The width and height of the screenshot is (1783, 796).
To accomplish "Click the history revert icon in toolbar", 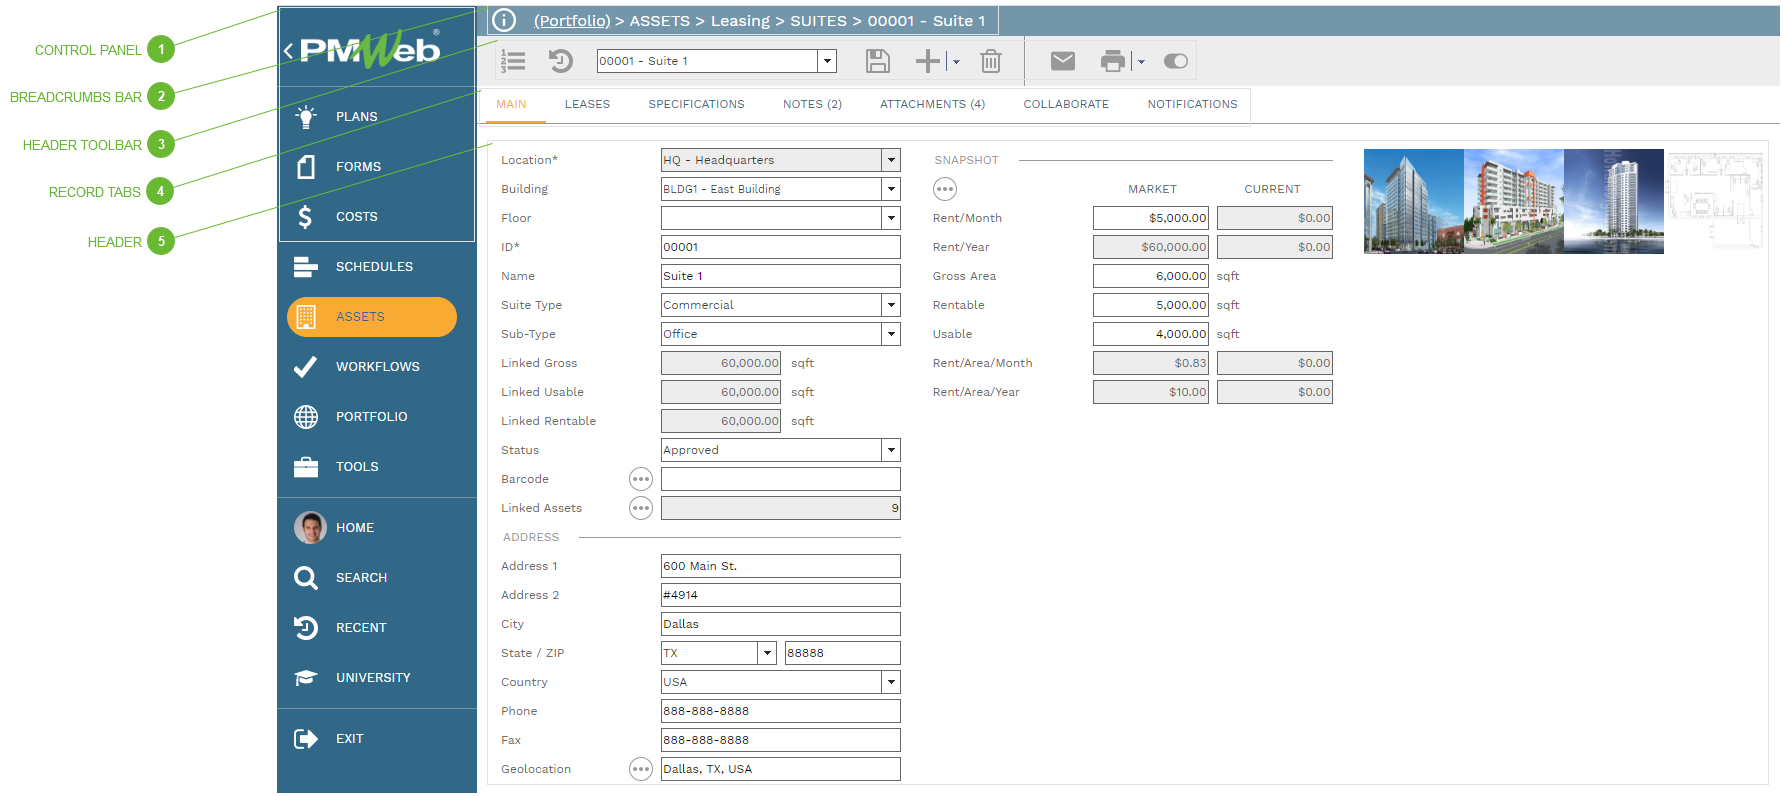I will point(560,61).
